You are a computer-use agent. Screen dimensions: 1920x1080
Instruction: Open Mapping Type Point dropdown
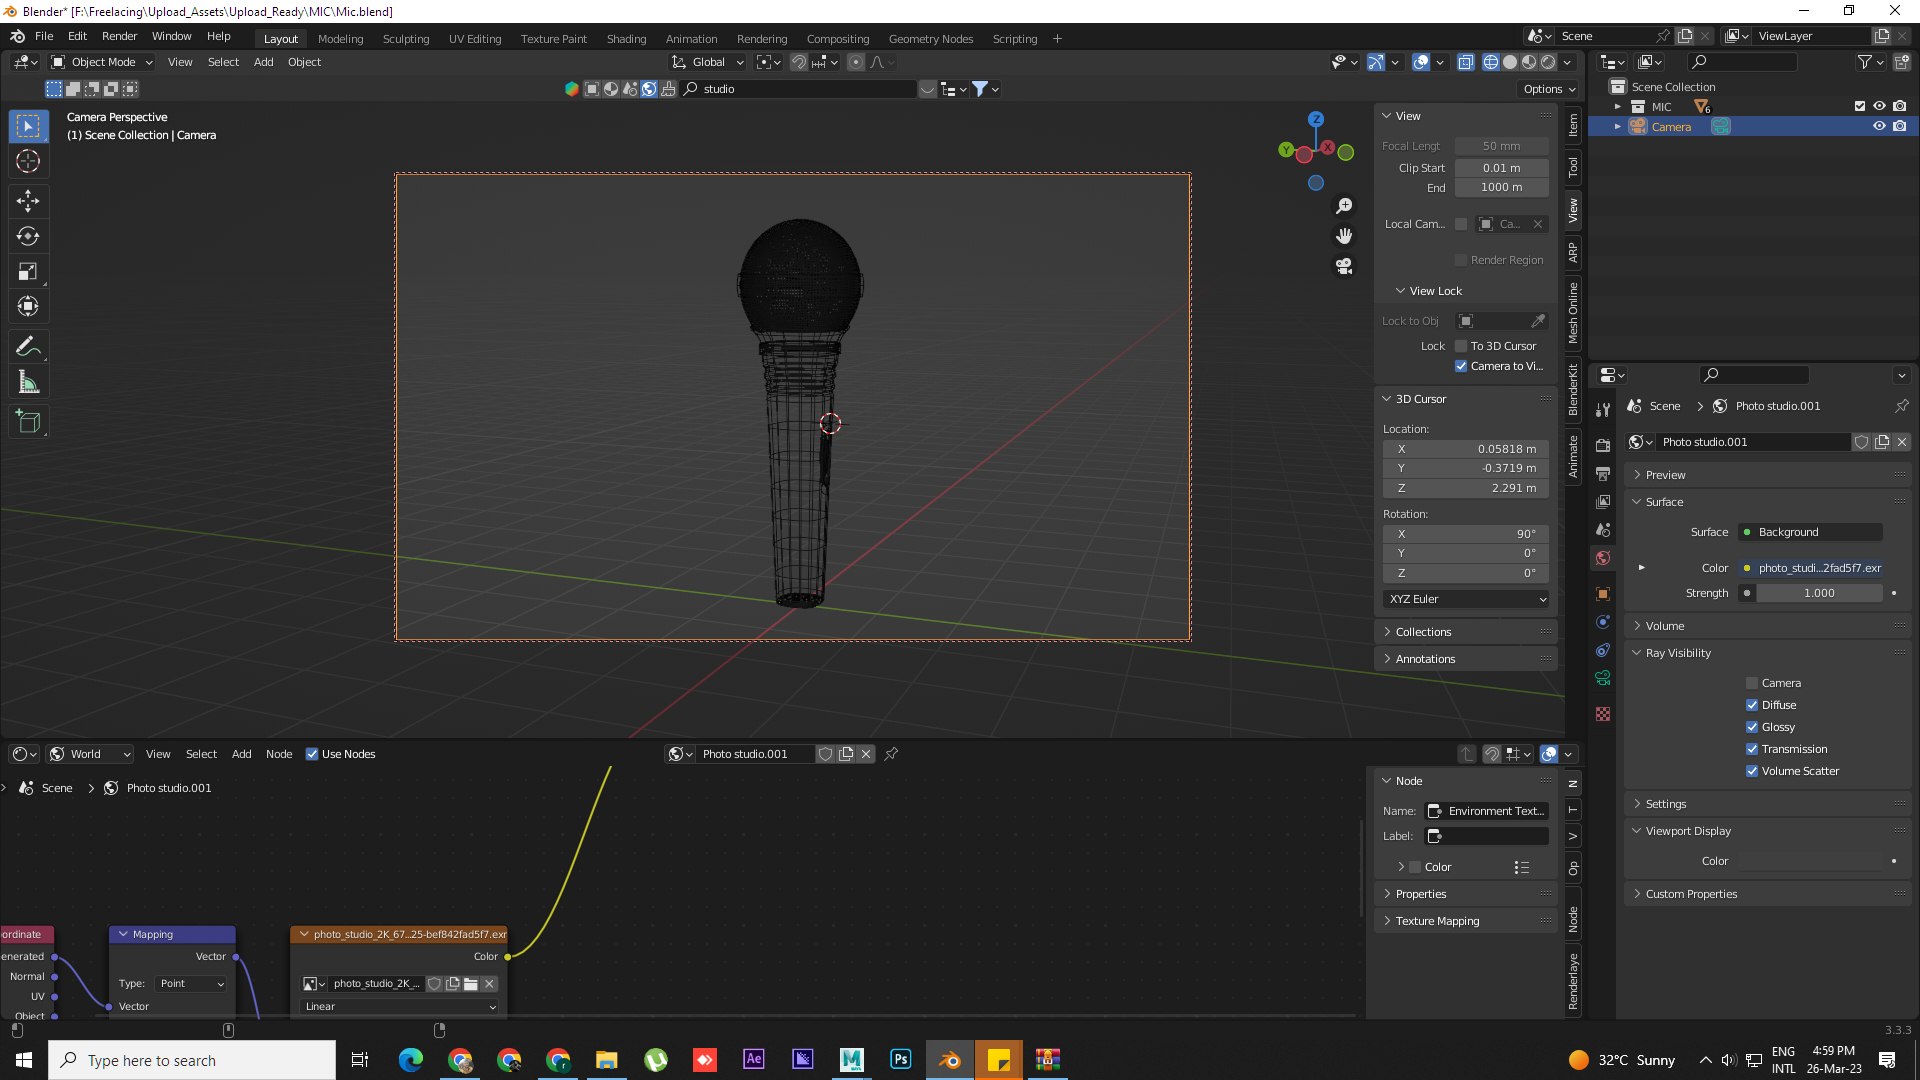[191, 984]
